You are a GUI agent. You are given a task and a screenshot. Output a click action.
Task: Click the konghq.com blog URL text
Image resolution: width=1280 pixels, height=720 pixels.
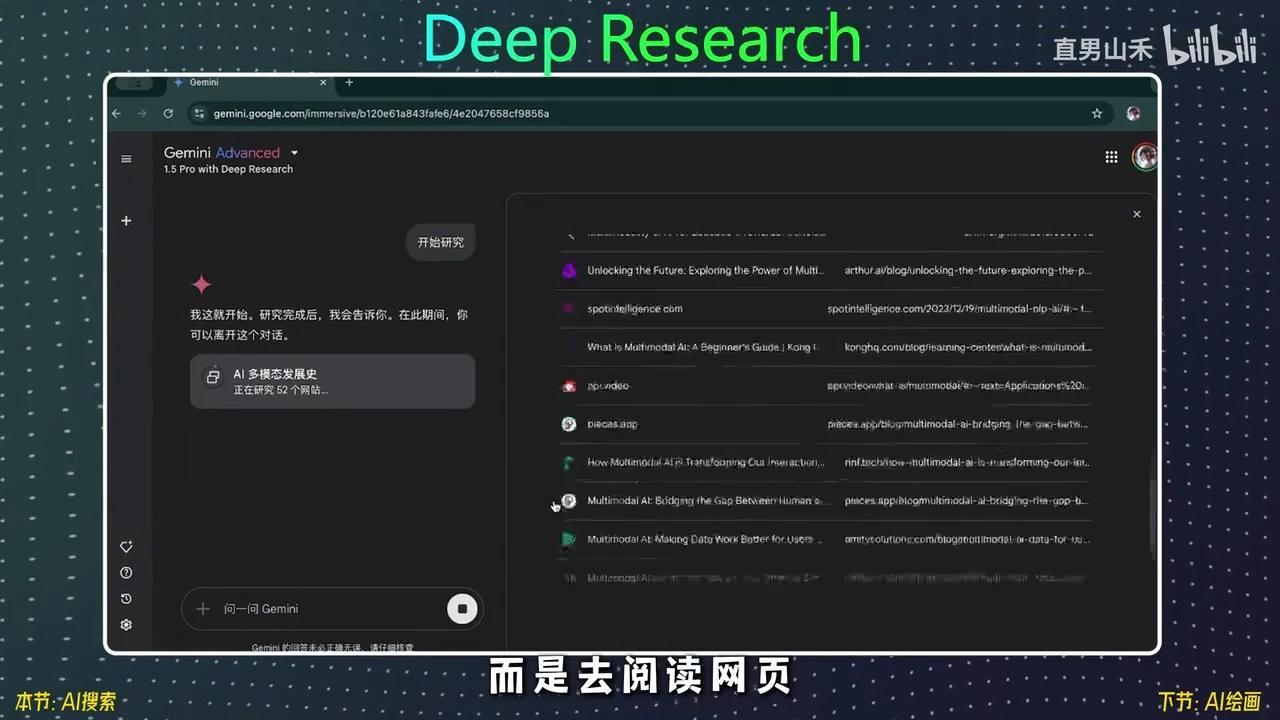968,347
